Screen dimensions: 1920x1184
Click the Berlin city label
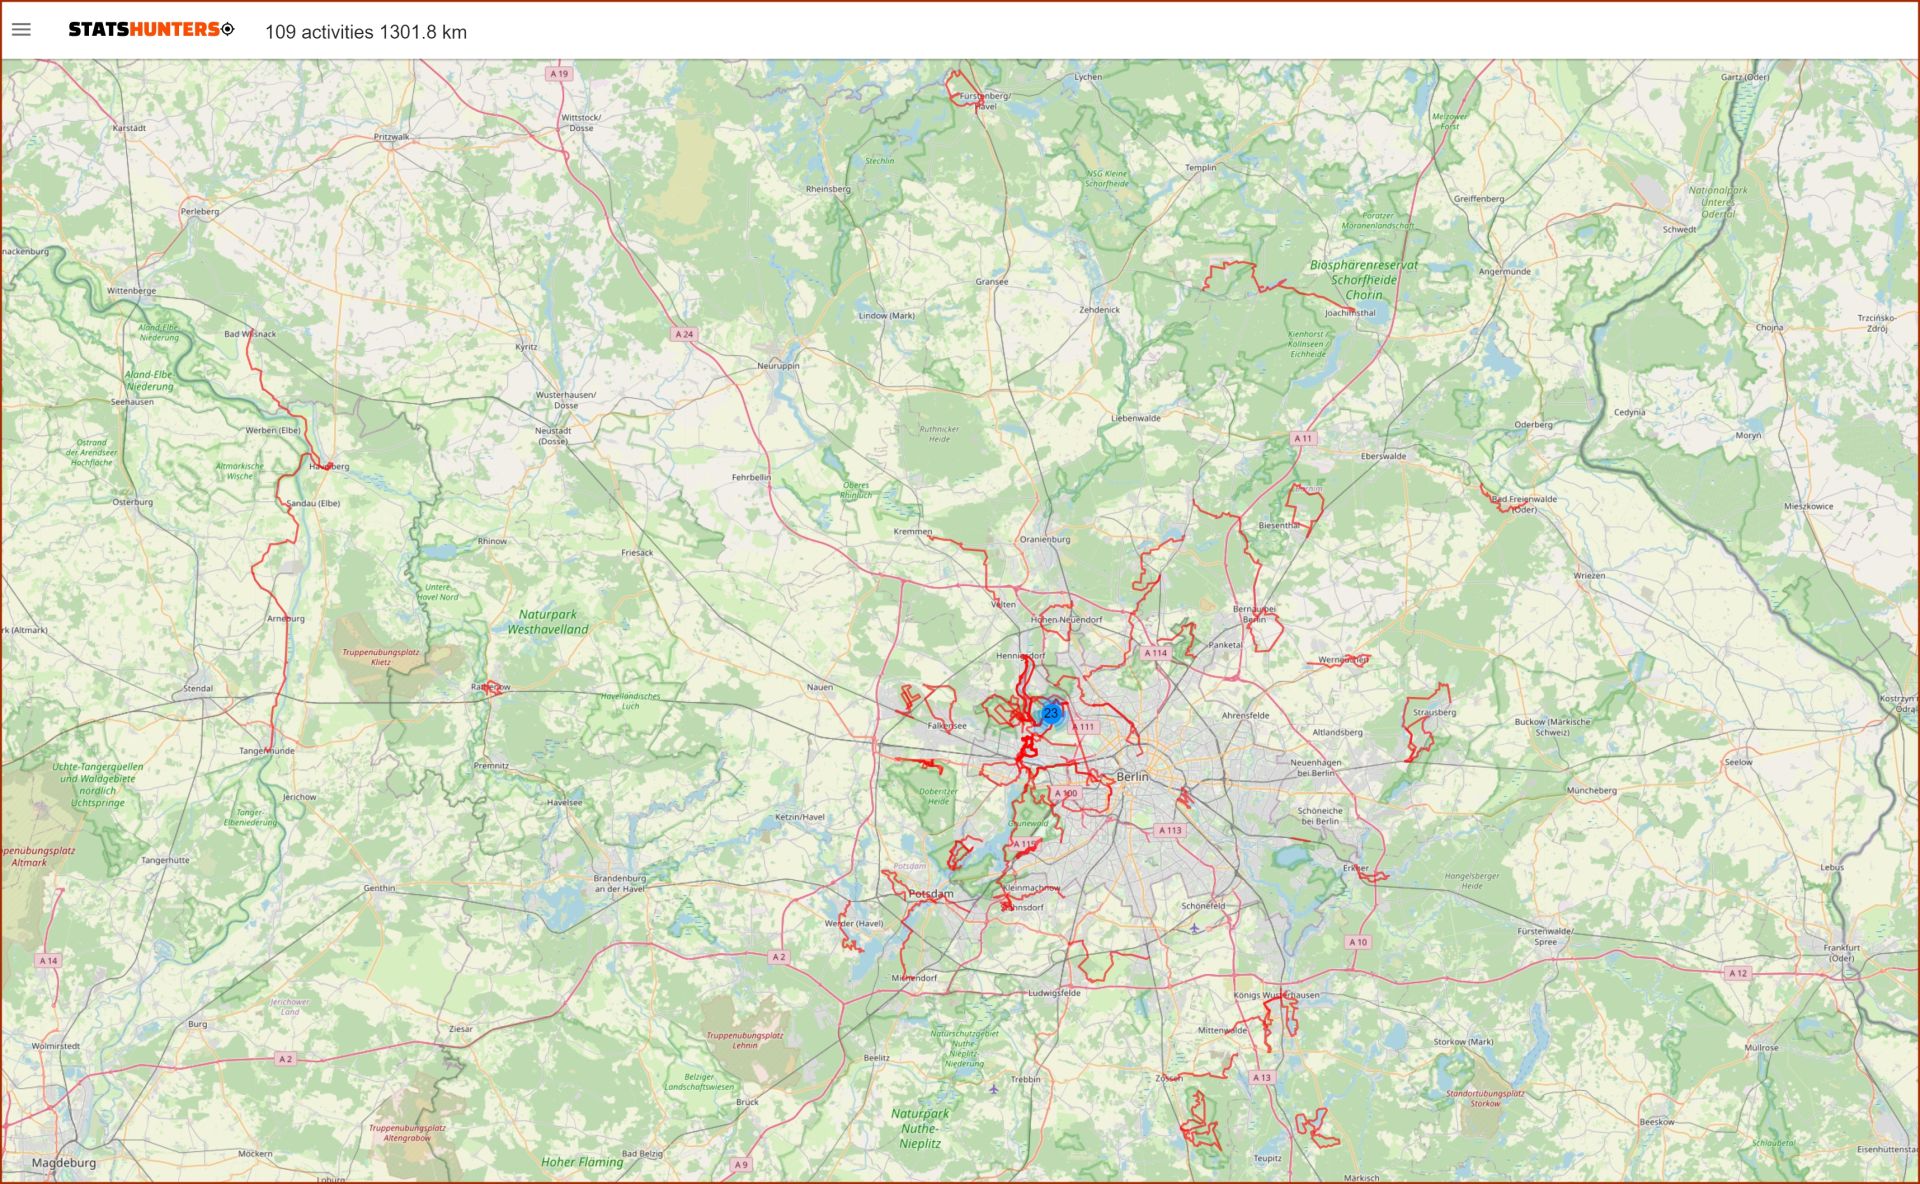click(1132, 776)
